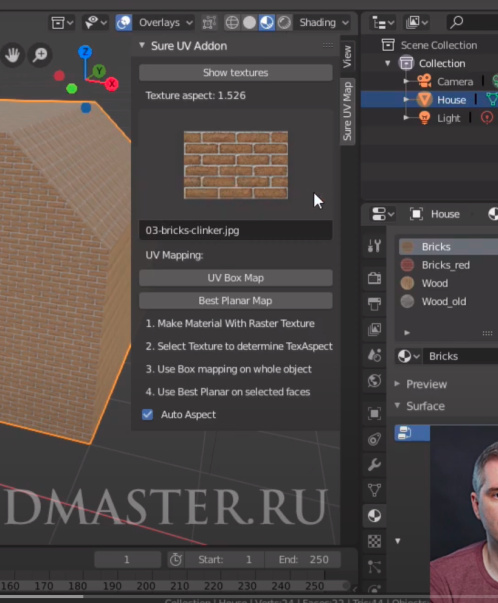Click the UV Box Map button
Viewport: 498px width, 603px height.
[x=236, y=278]
